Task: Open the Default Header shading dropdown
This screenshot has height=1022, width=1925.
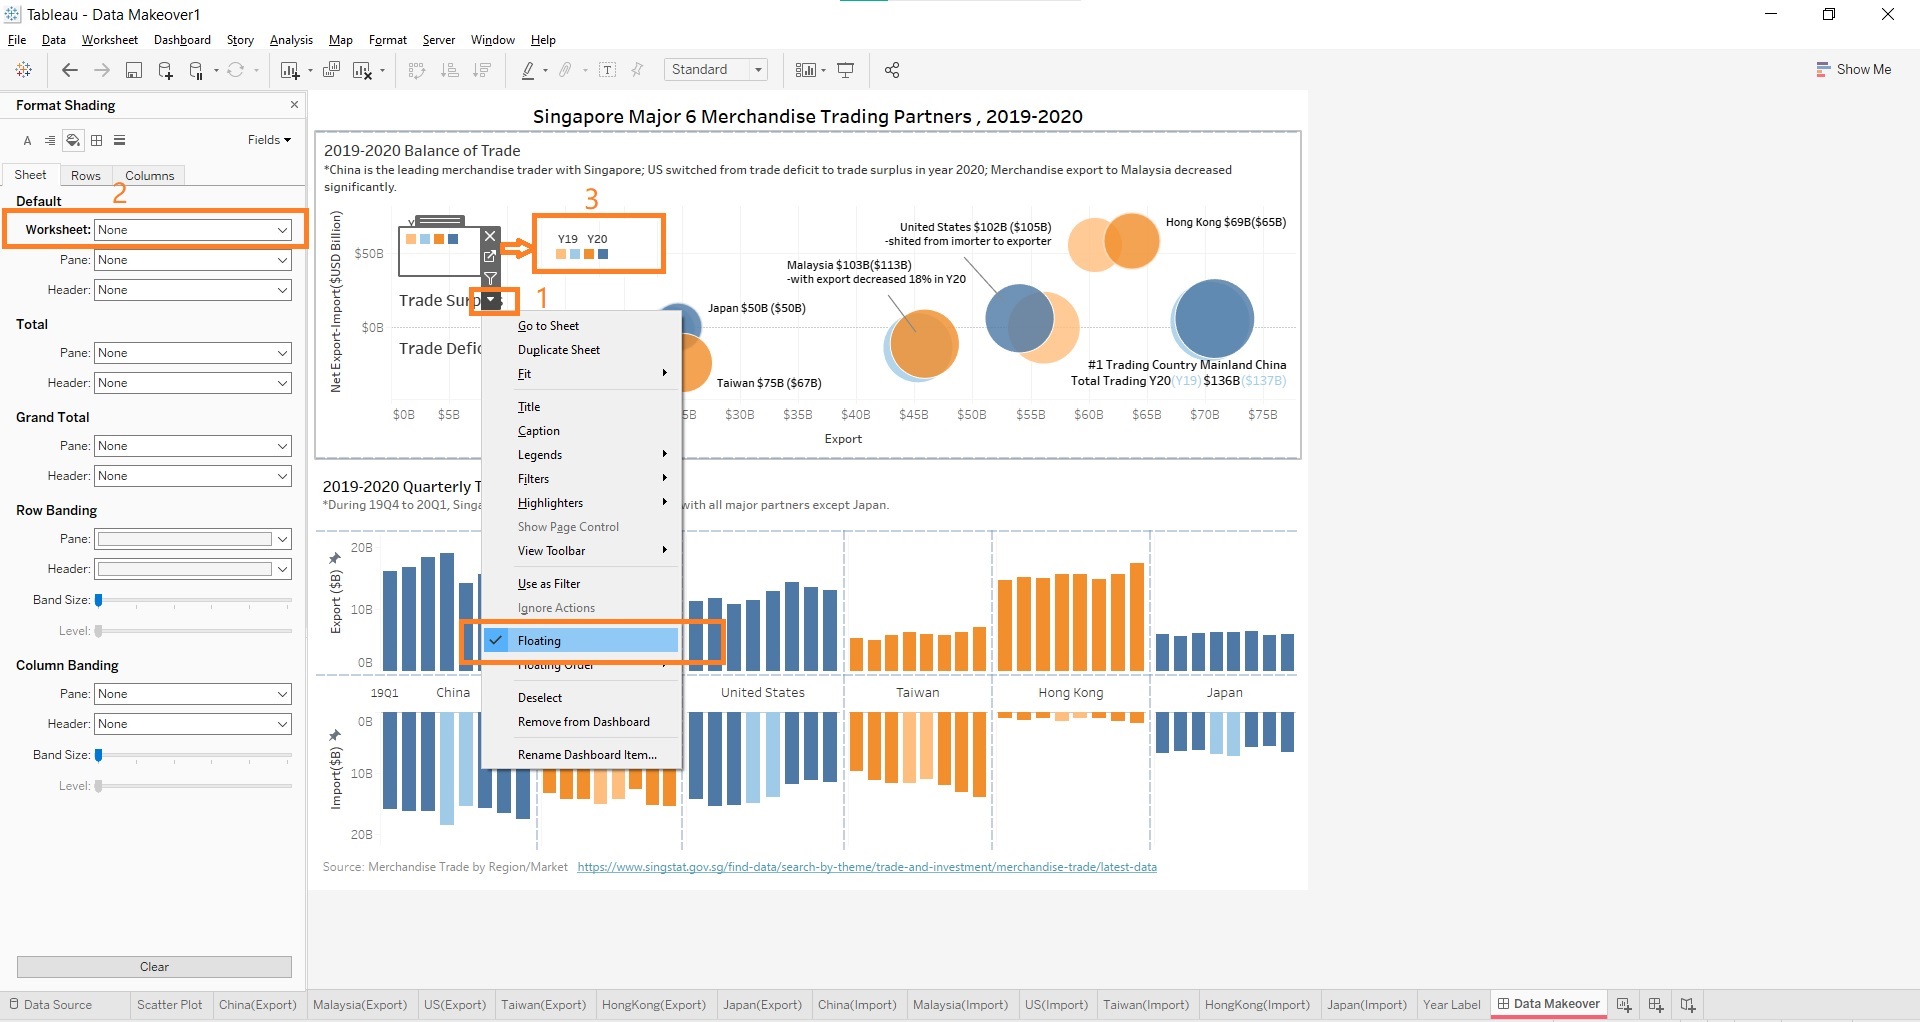Action: click(x=192, y=290)
